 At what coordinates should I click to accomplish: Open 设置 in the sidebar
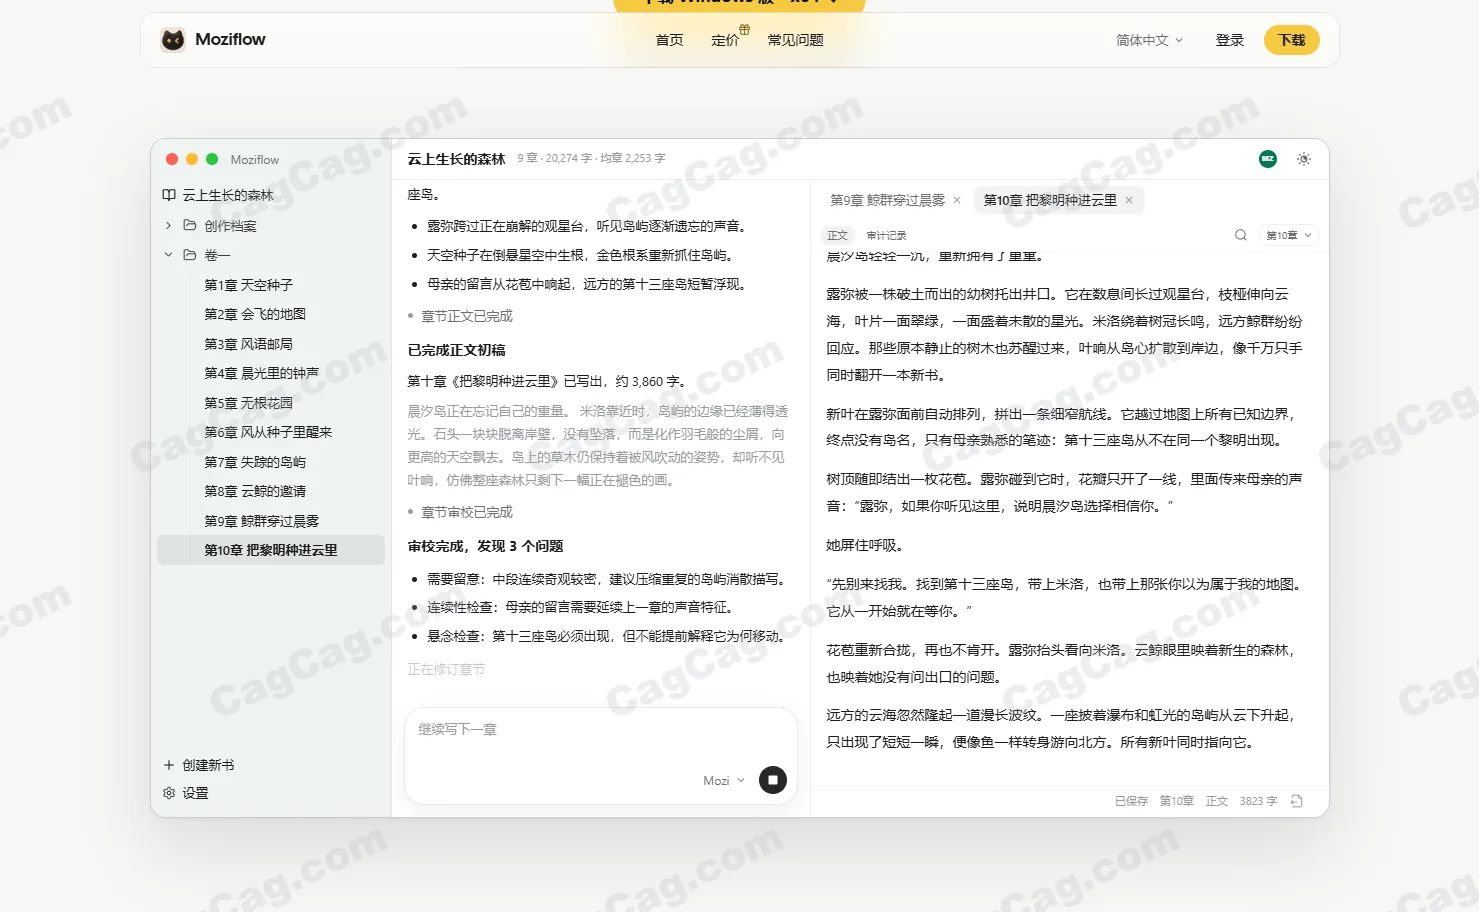[195, 793]
